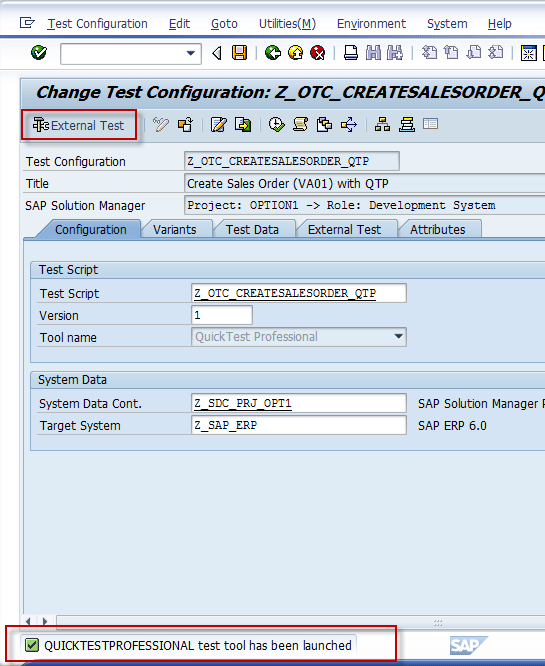Image resolution: width=545 pixels, height=666 pixels.
Task: Open the Utilities(M) menu
Action: 288,24
